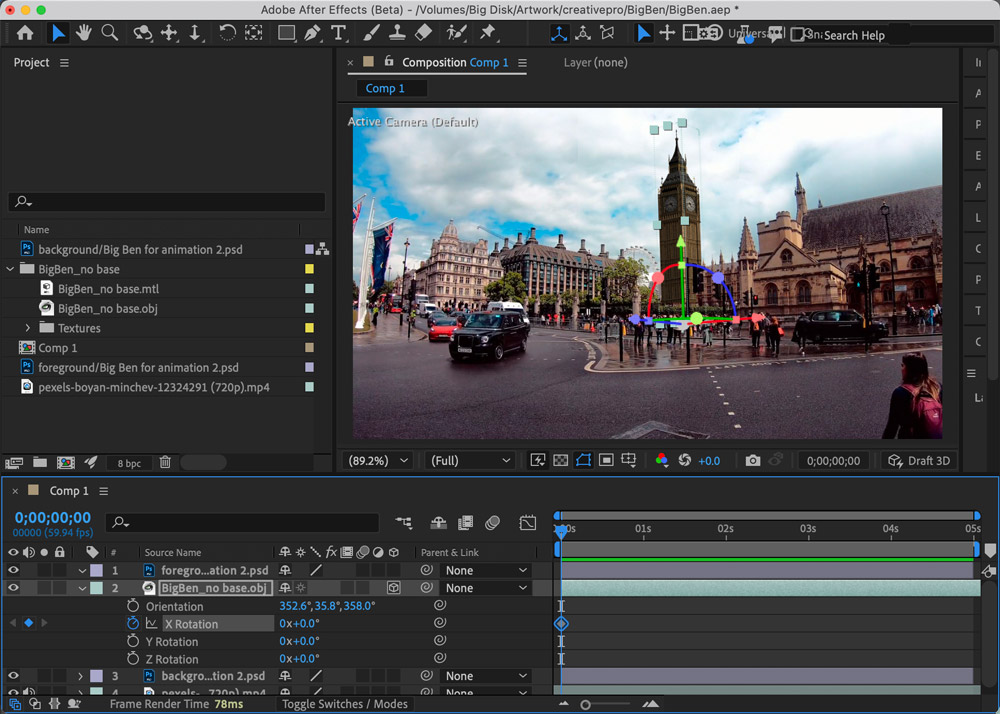Select the Pen tool
Viewport: 1000px width, 714px height.
(x=313, y=33)
